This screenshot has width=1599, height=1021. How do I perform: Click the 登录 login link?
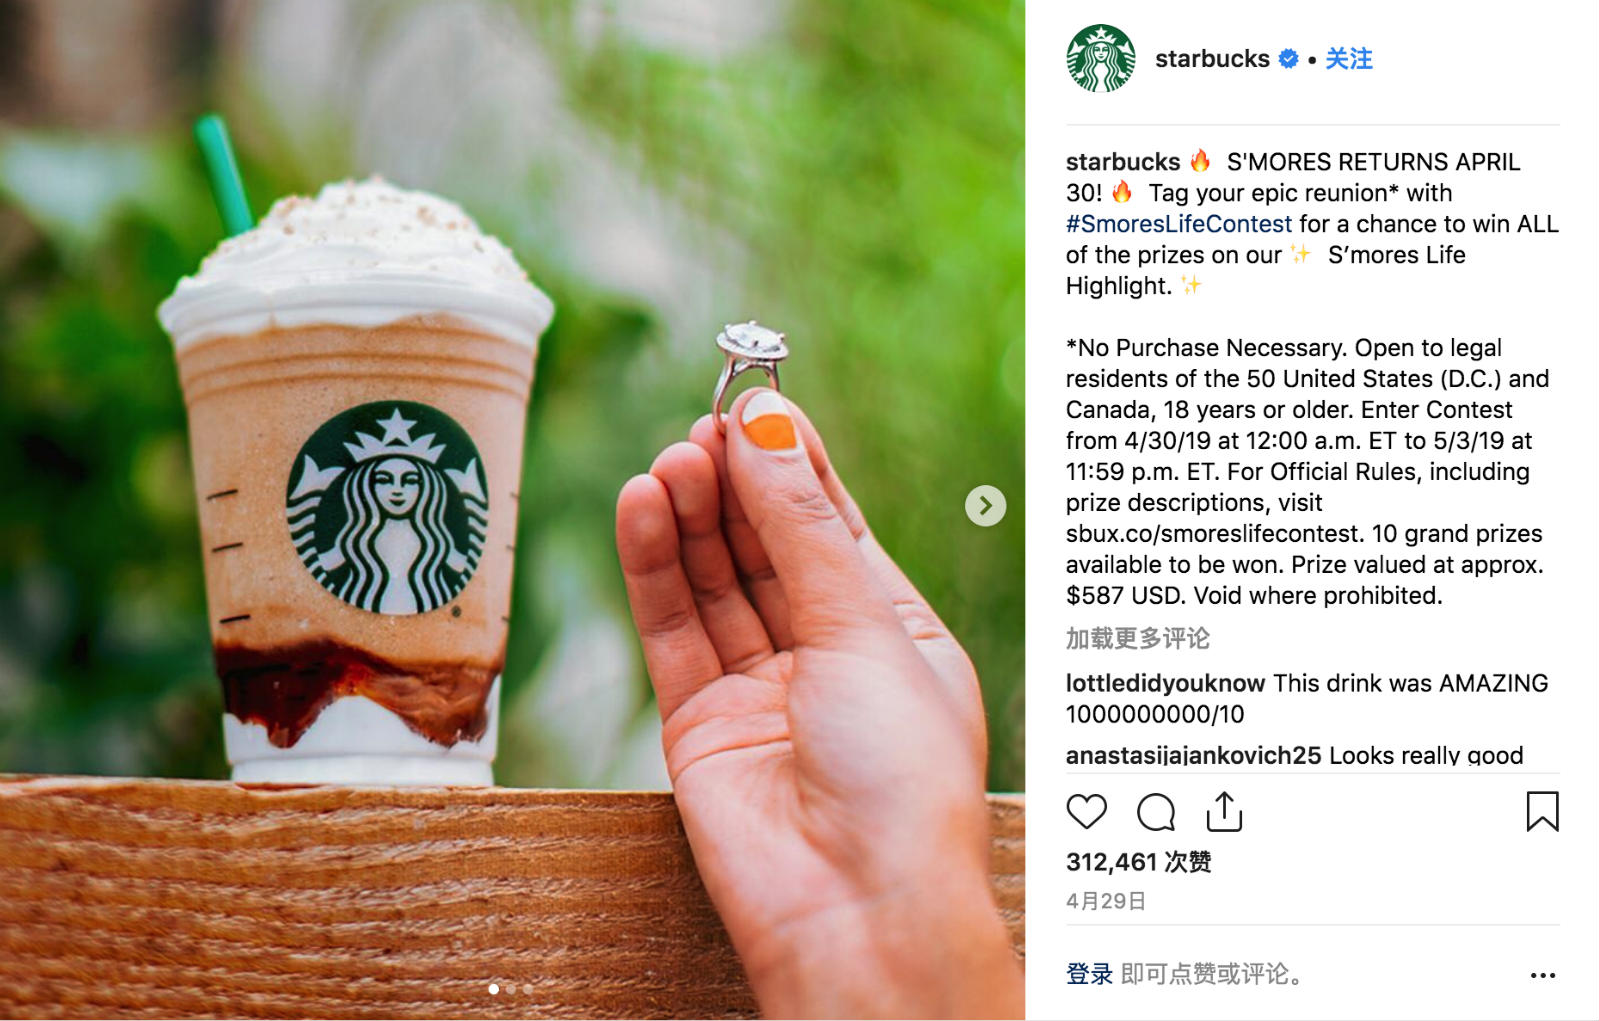click(1089, 974)
